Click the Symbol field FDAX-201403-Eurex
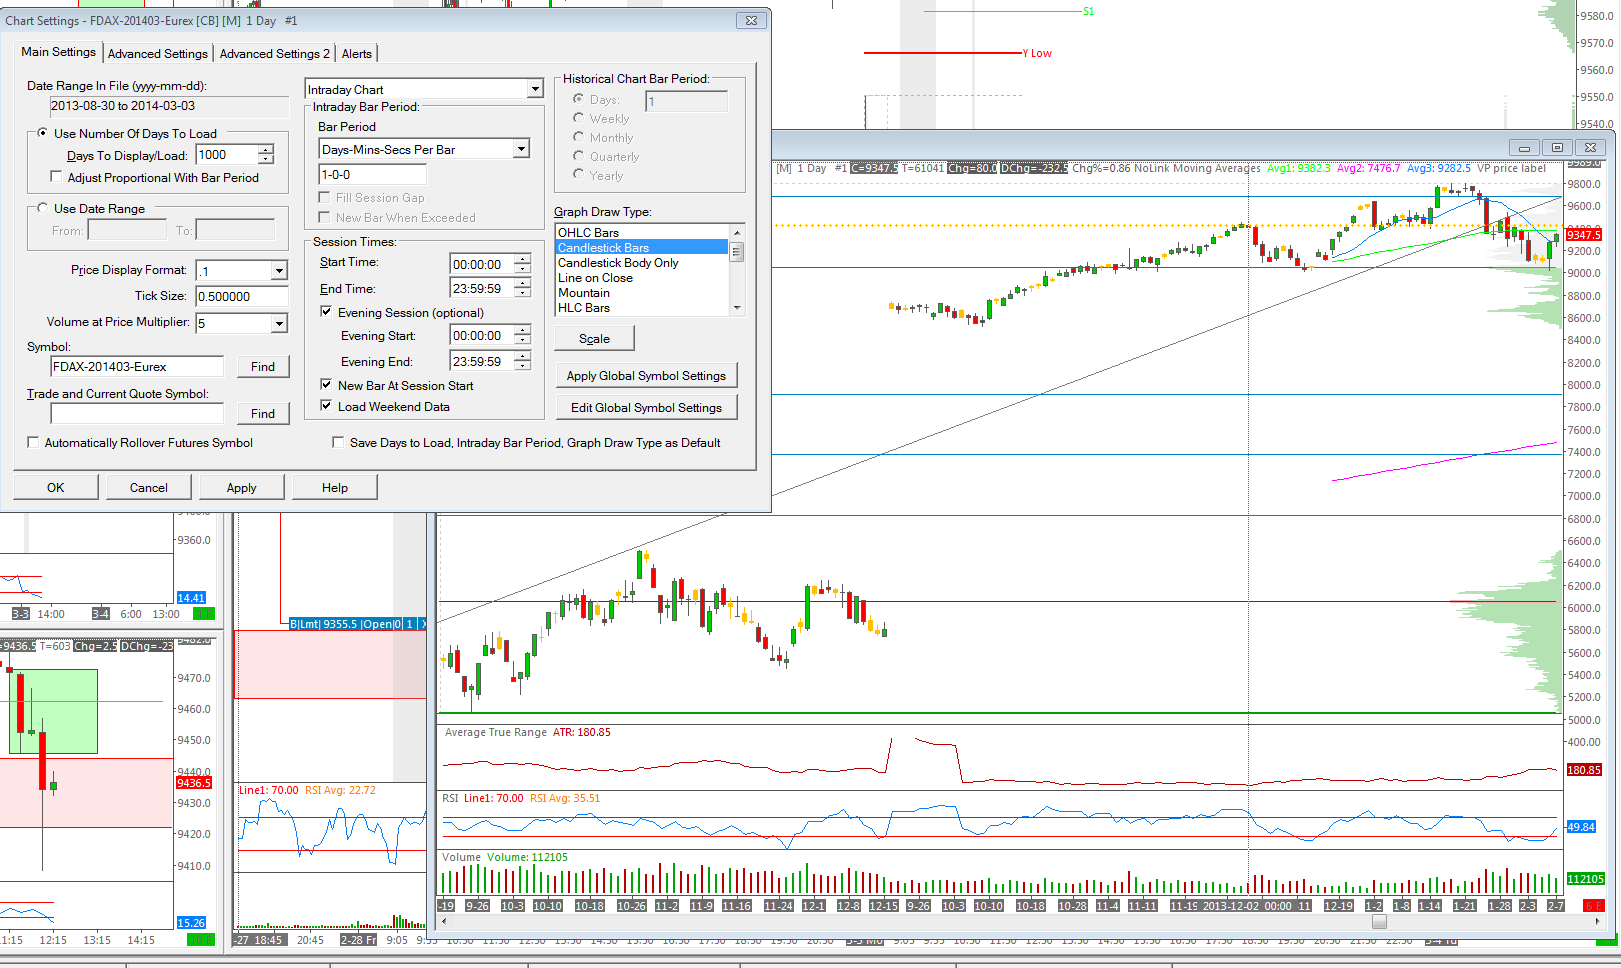 pyautogui.click(x=137, y=367)
